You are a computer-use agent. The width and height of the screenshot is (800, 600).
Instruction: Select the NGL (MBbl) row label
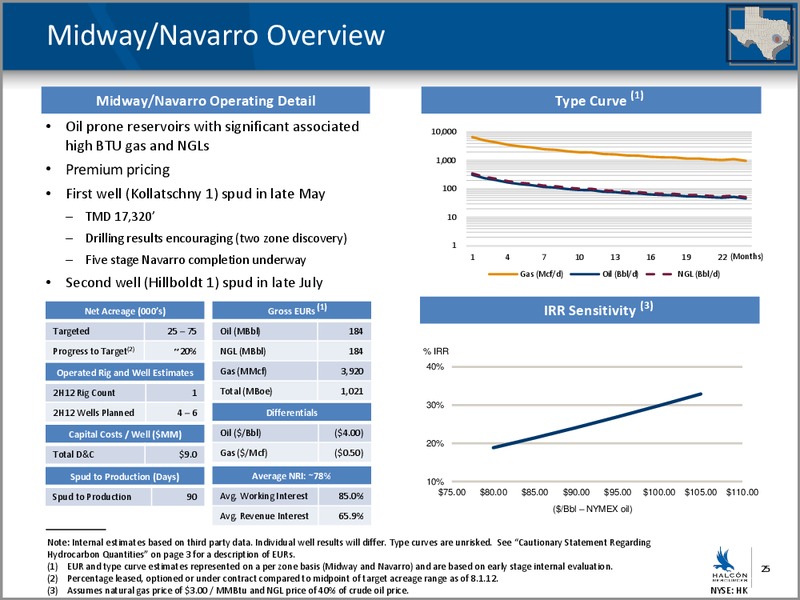tap(243, 351)
